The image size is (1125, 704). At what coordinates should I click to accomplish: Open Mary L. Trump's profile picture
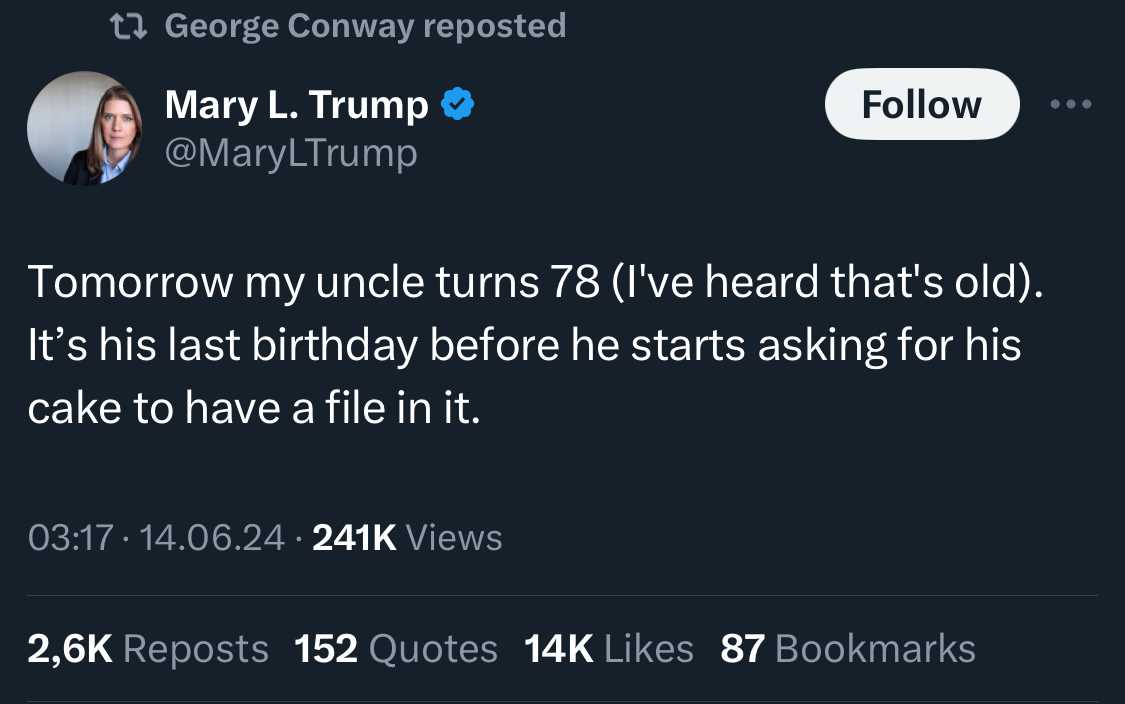(84, 128)
